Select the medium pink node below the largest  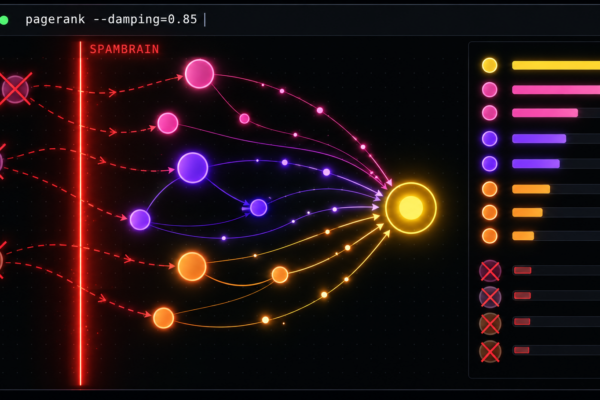168,123
